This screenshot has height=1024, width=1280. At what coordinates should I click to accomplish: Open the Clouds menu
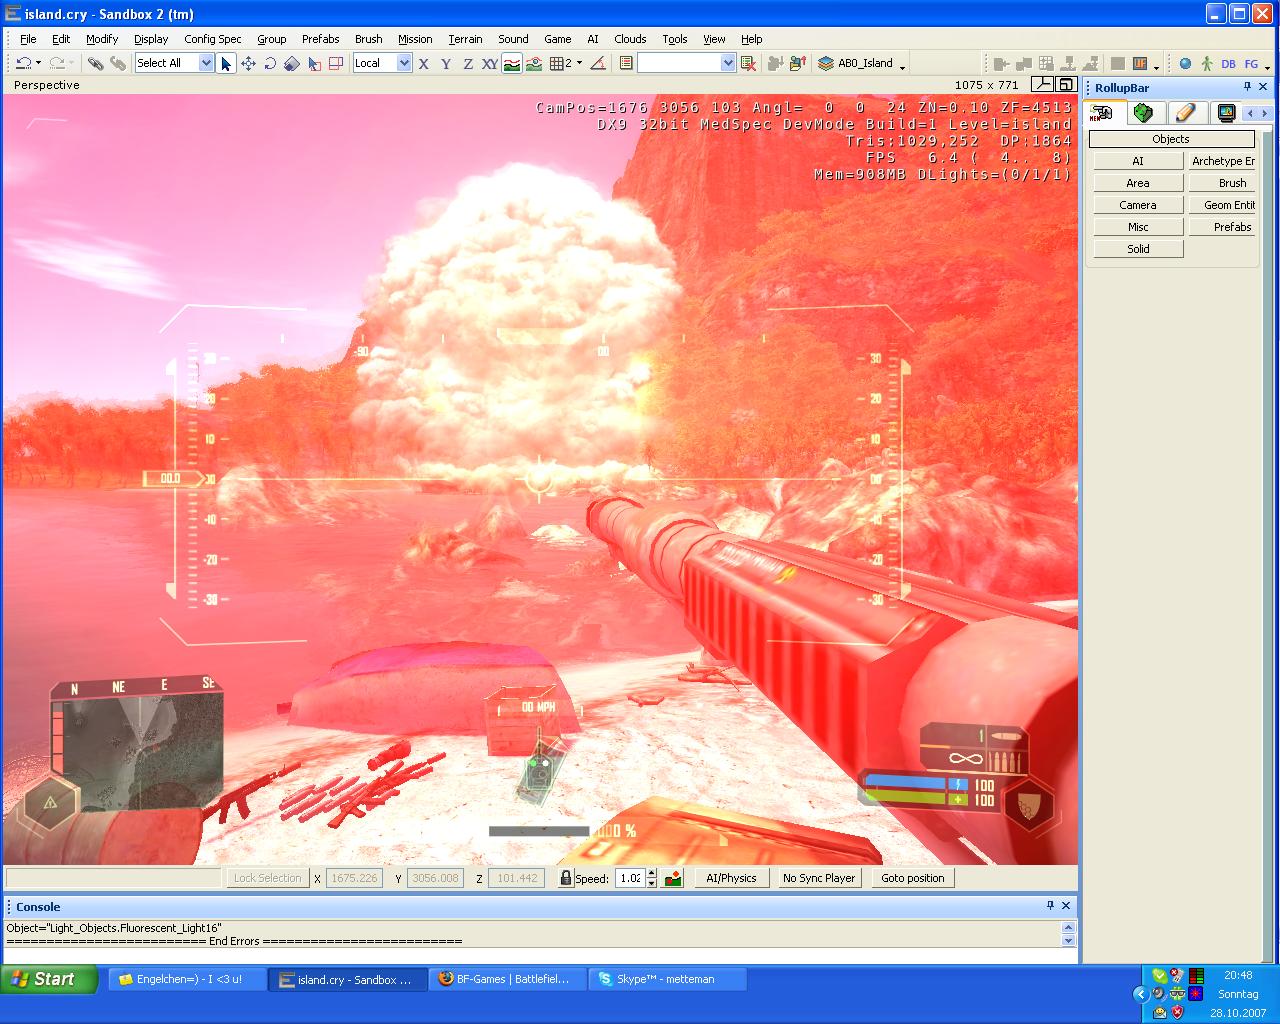[630, 39]
